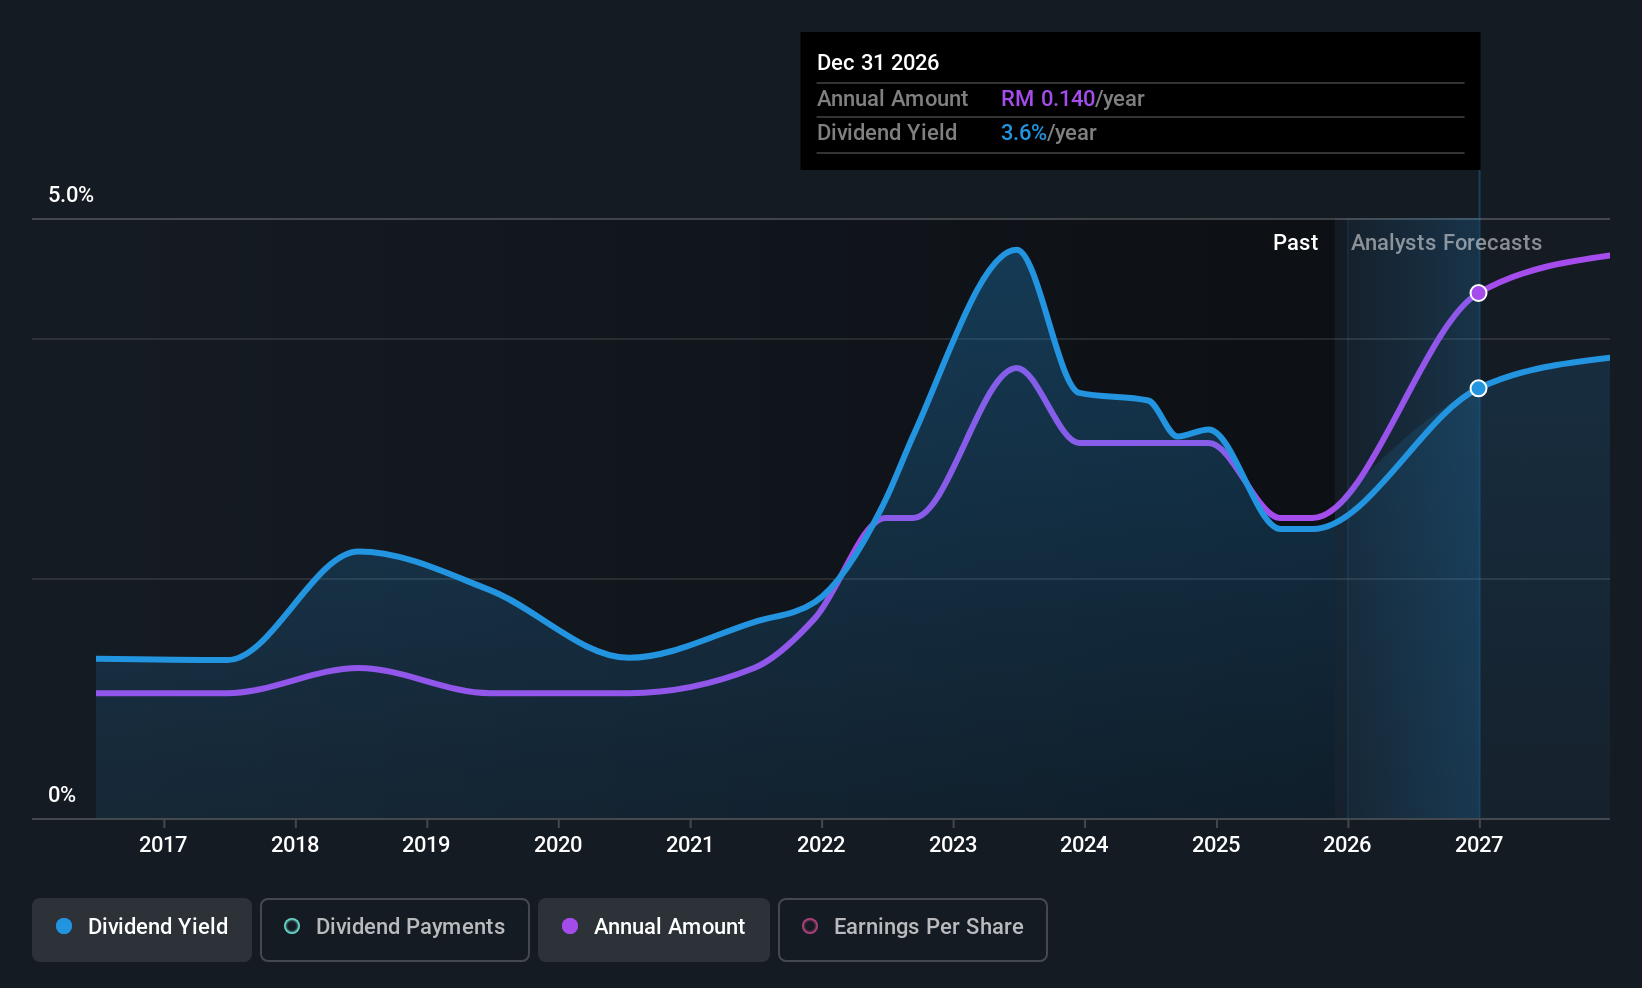This screenshot has width=1642, height=988.
Task: Select the 2019 x-axis year label
Action: coord(426,845)
